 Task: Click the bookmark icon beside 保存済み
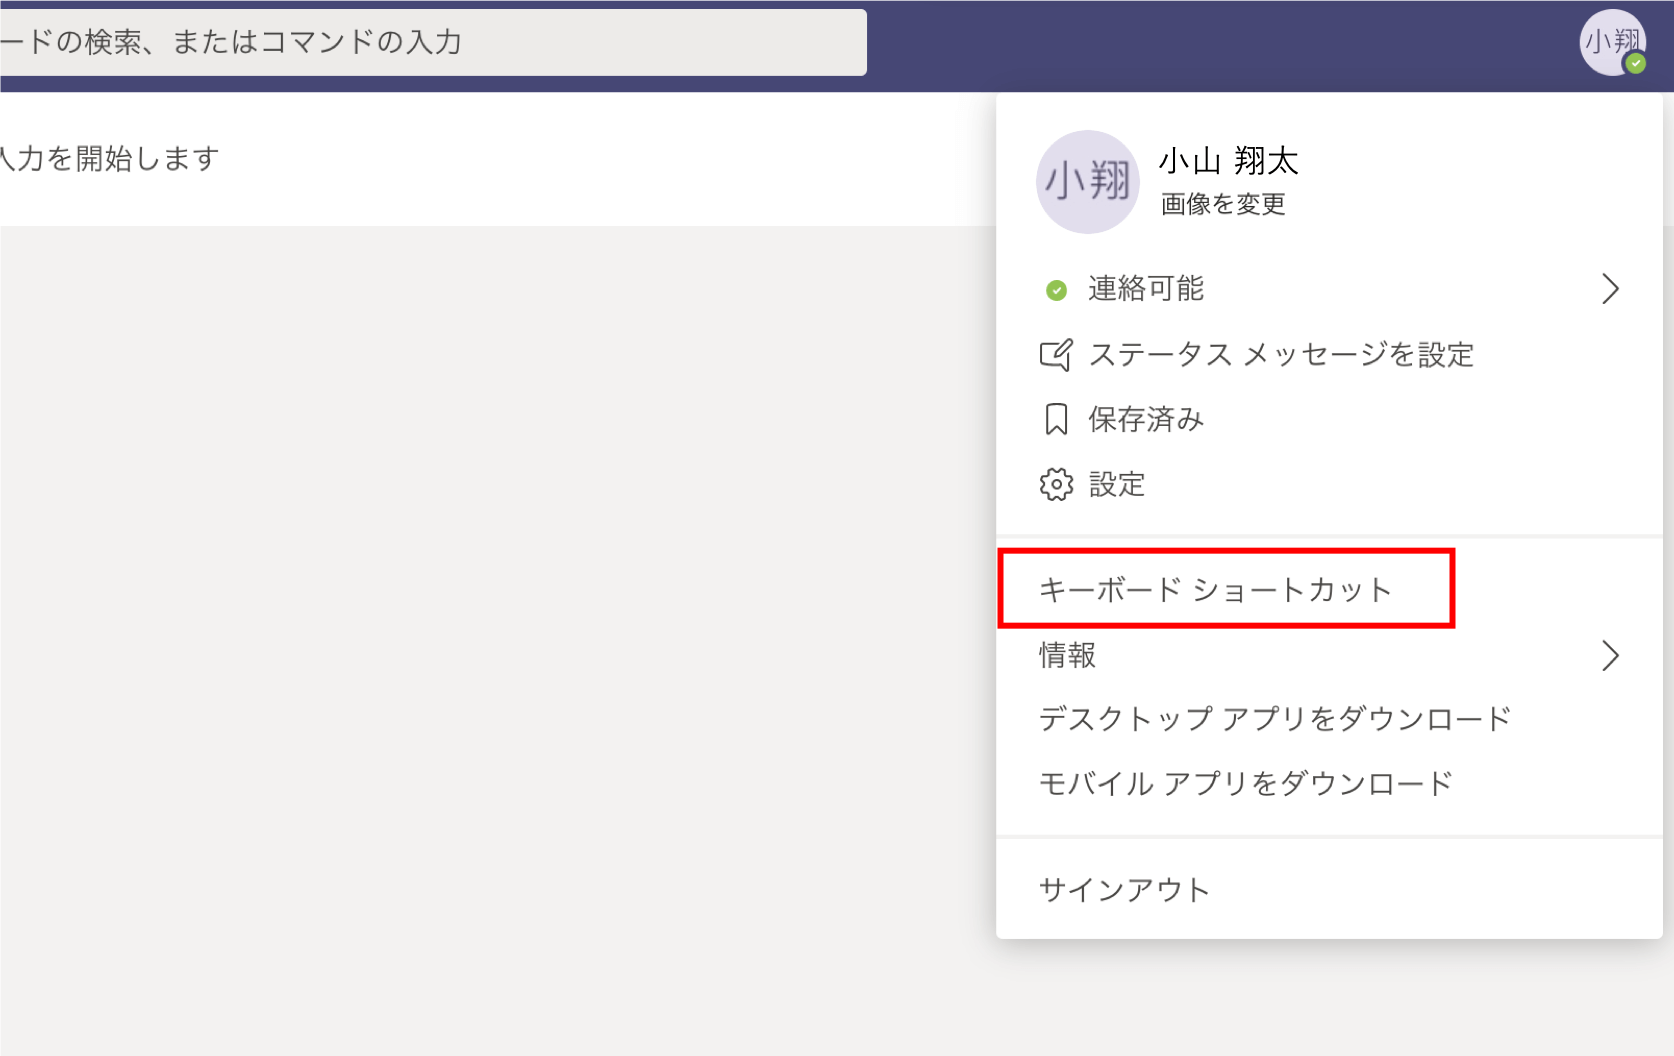pyautogui.click(x=1056, y=420)
